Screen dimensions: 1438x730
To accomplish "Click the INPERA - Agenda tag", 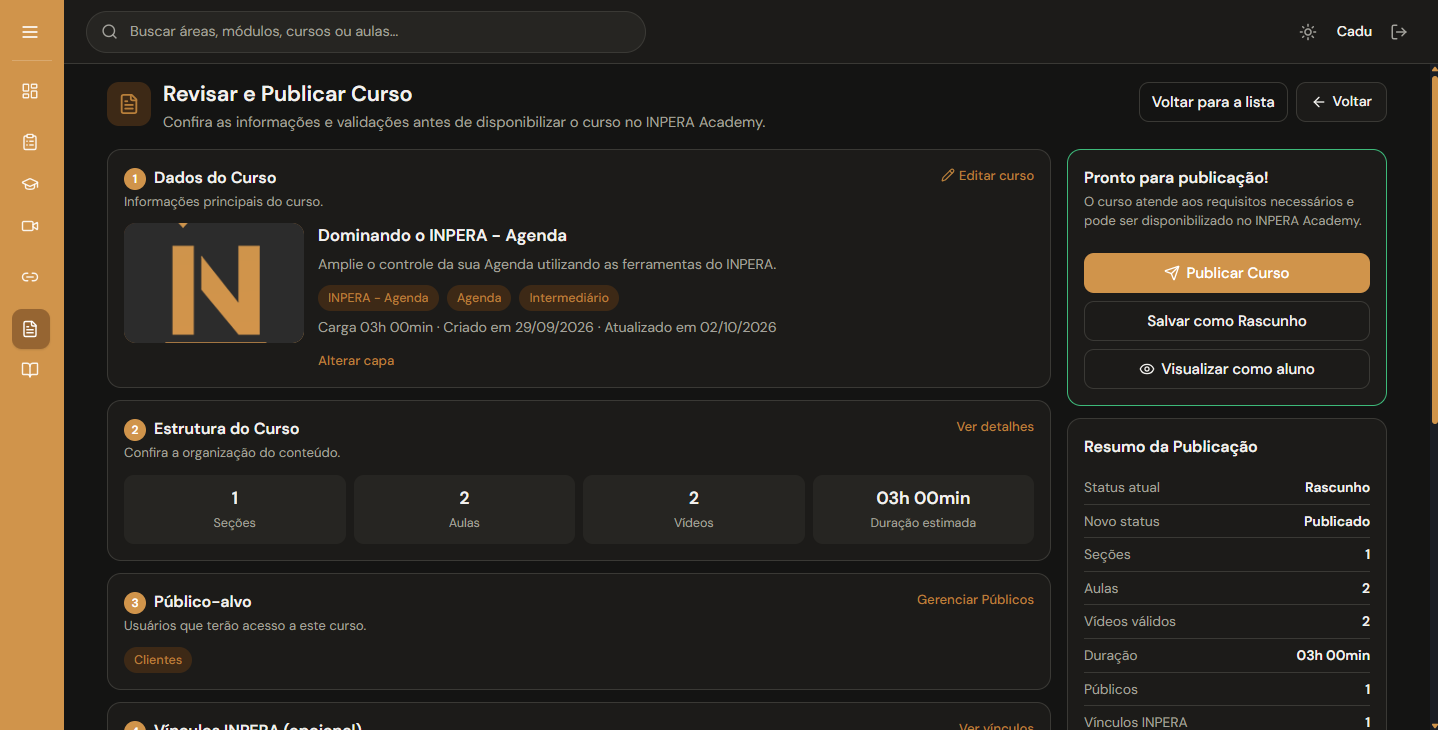I will (x=378, y=298).
